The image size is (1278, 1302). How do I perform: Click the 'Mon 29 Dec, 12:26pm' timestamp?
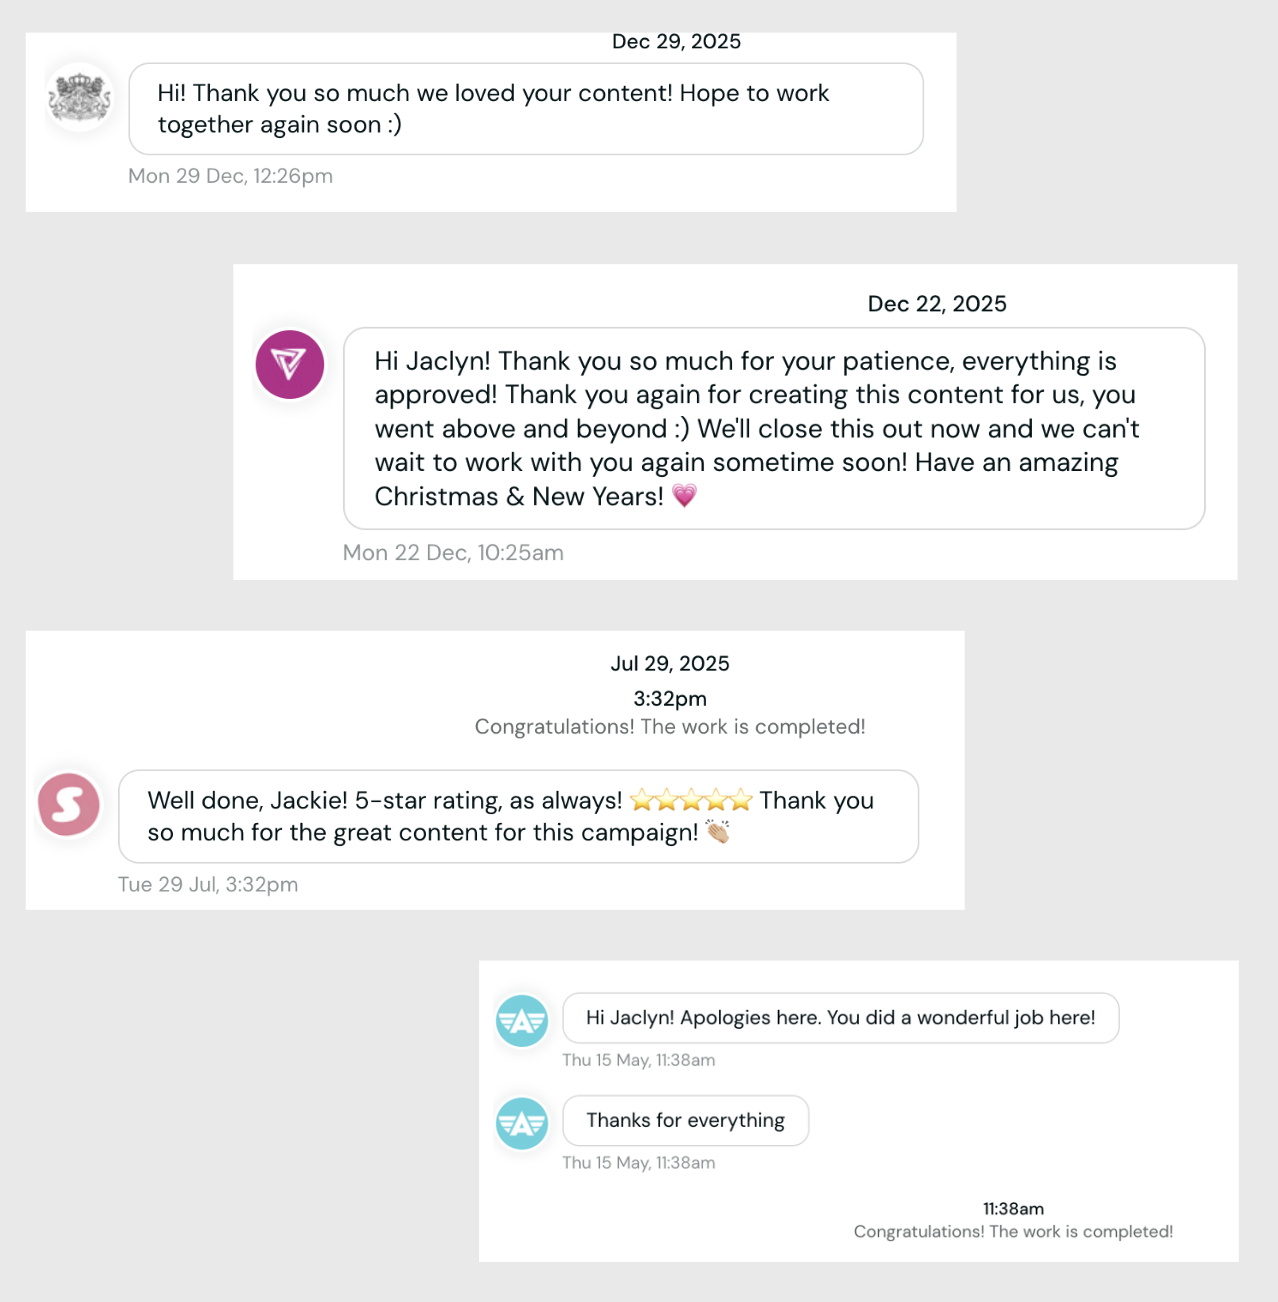click(230, 176)
